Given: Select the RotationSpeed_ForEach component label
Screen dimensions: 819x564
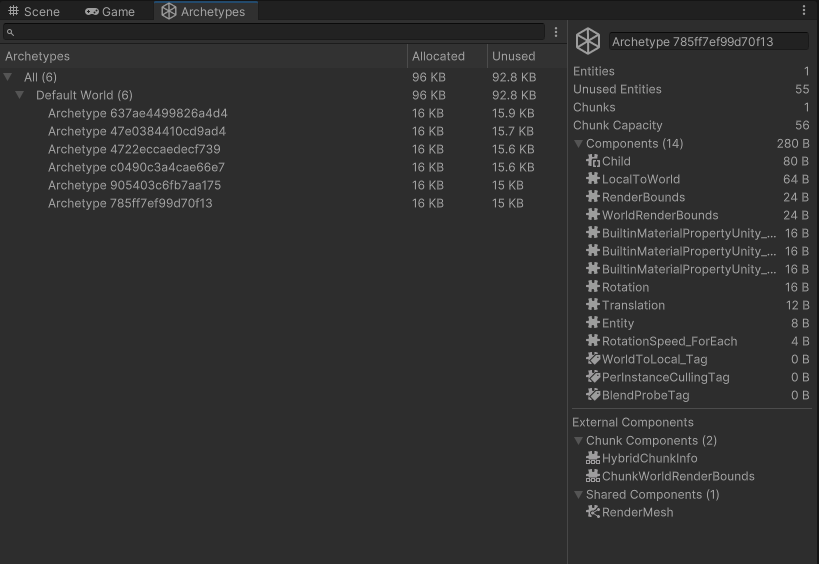Looking at the screenshot, I should point(670,341).
